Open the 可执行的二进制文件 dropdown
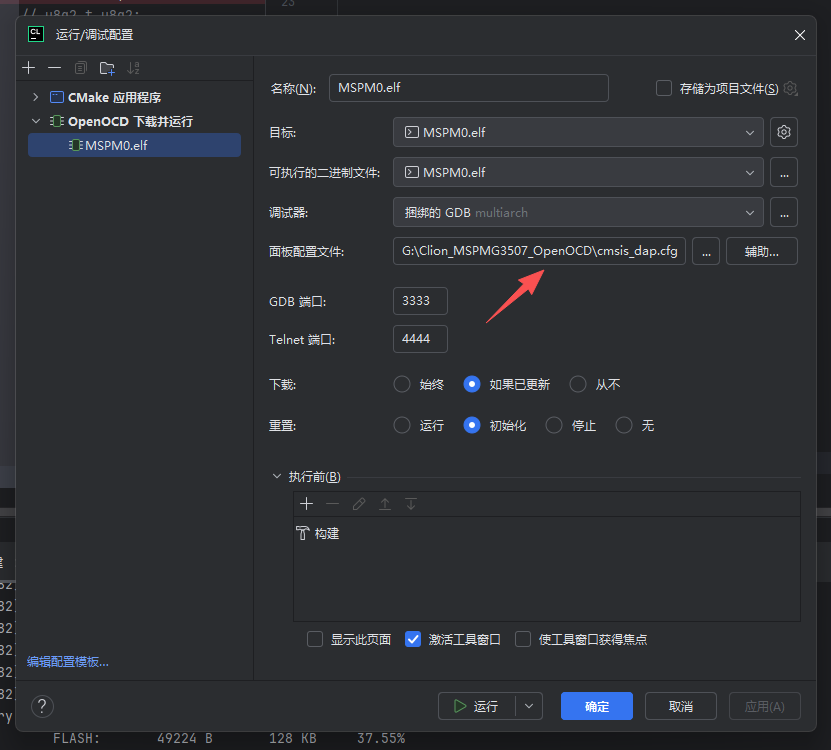This screenshot has height=750, width=831. tap(578, 172)
